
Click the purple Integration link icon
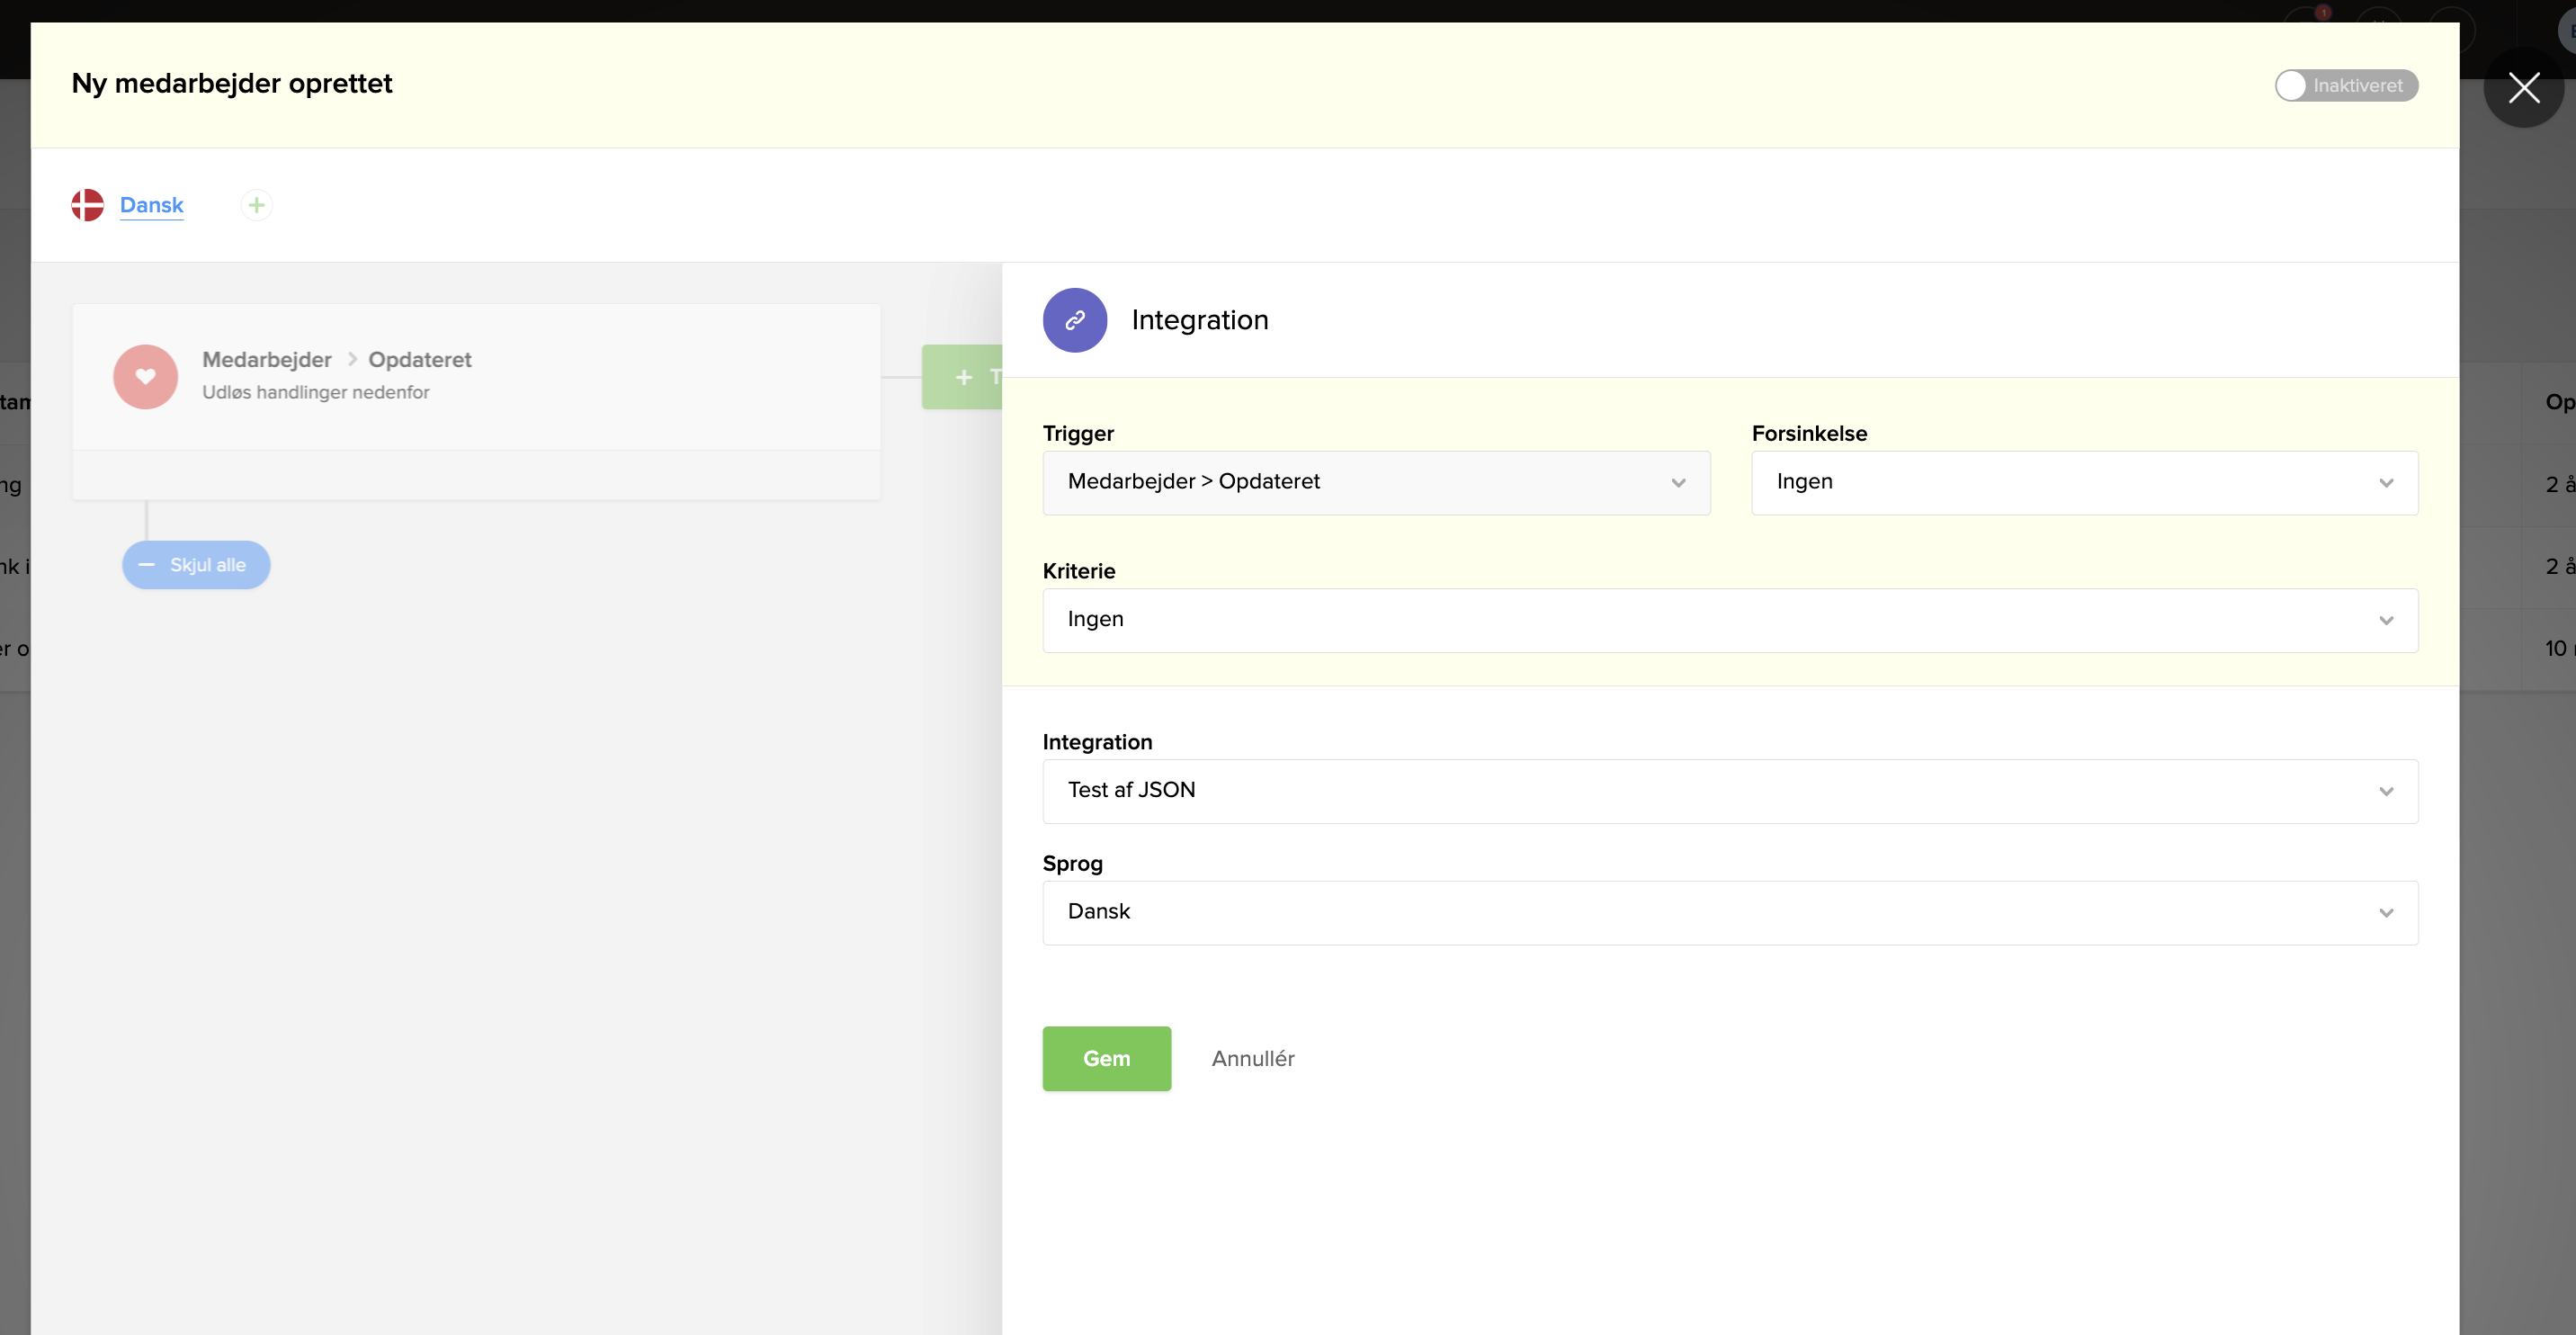1074,320
